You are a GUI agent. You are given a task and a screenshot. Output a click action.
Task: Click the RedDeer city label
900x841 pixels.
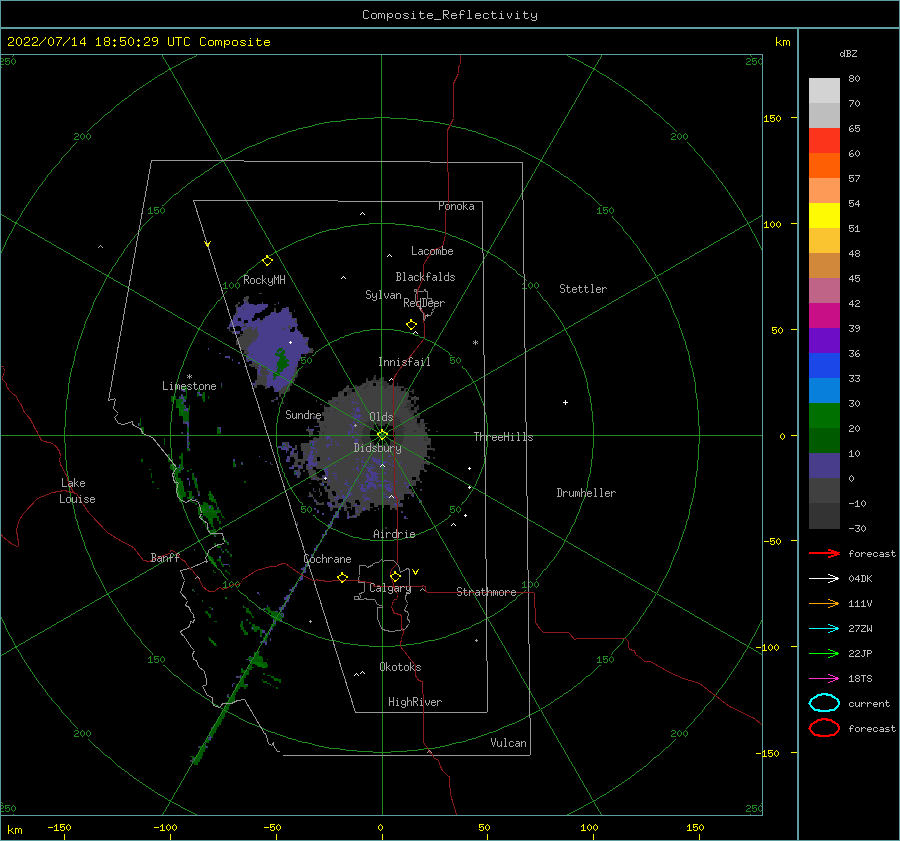pyautogui.click(x=424, y=303)
